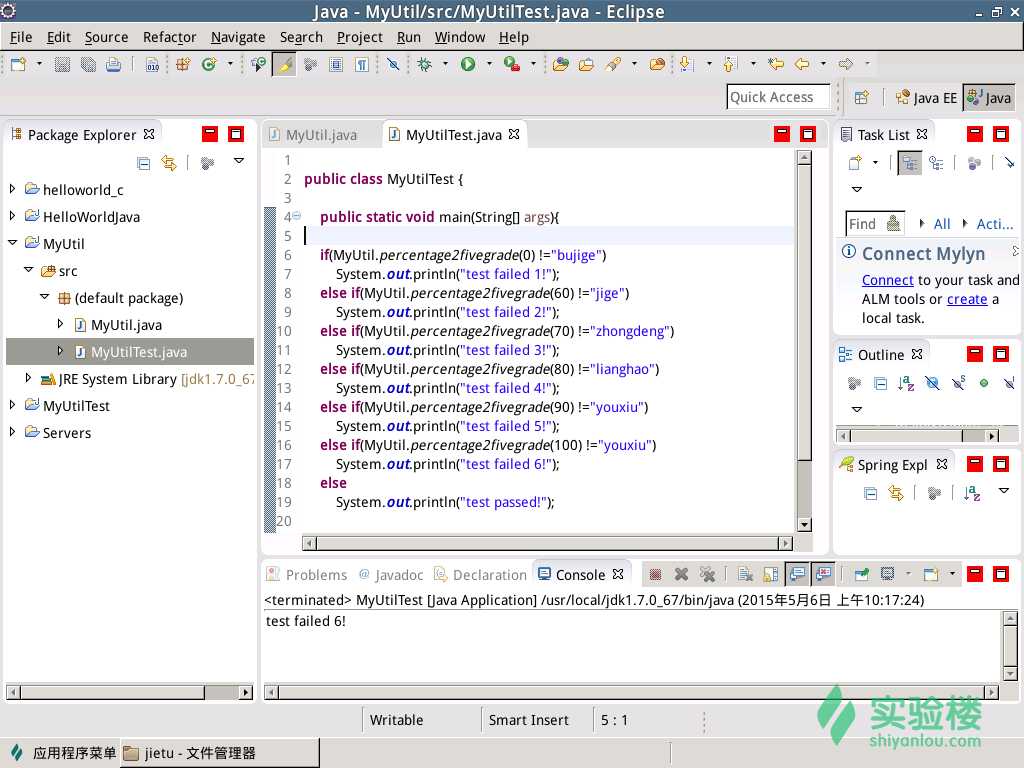Open the Project menu
This screenshot has height=768, width=1024.
coord(359,37)
